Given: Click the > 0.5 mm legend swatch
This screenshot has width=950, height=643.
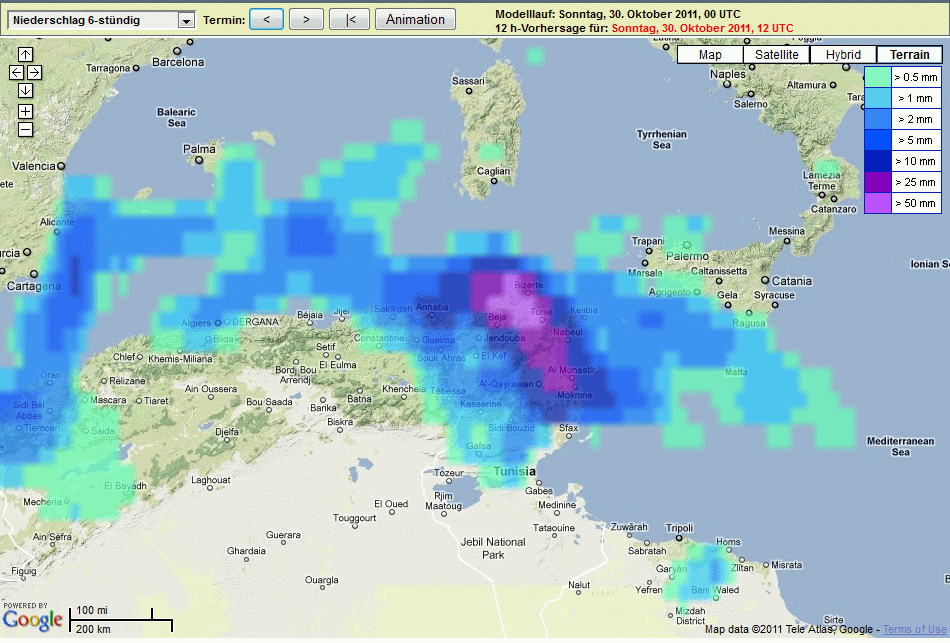Looking at the screenshot, I should (877, 77).
